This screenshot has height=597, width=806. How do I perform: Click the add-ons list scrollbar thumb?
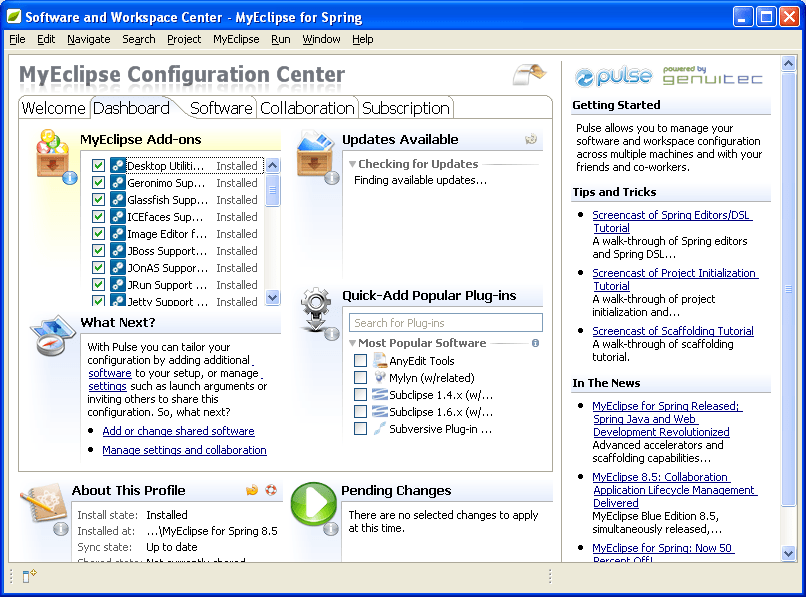pyautogui.click(x=273, y=190)
